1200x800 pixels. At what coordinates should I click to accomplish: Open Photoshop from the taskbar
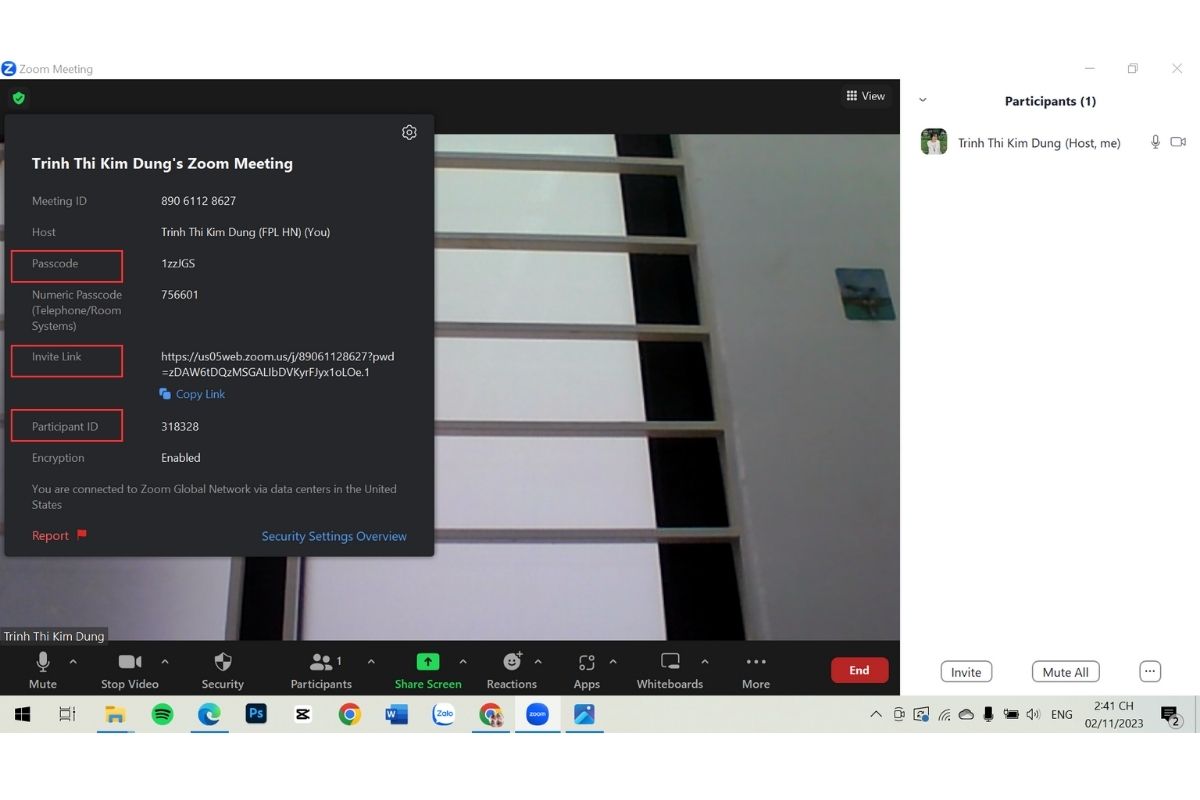[256, 714]
